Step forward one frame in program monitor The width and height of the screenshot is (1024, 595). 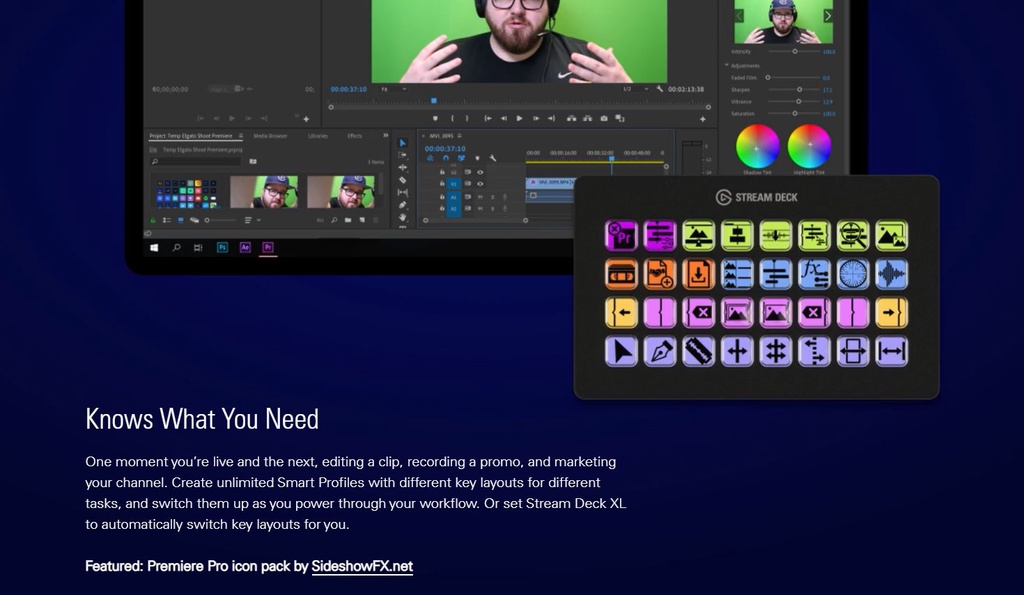536,118
